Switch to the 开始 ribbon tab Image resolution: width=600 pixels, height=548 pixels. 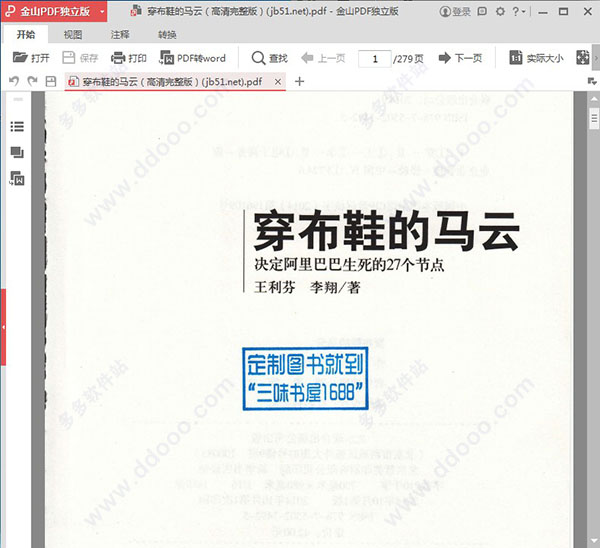pyautogui.click(x=26, y=35)
